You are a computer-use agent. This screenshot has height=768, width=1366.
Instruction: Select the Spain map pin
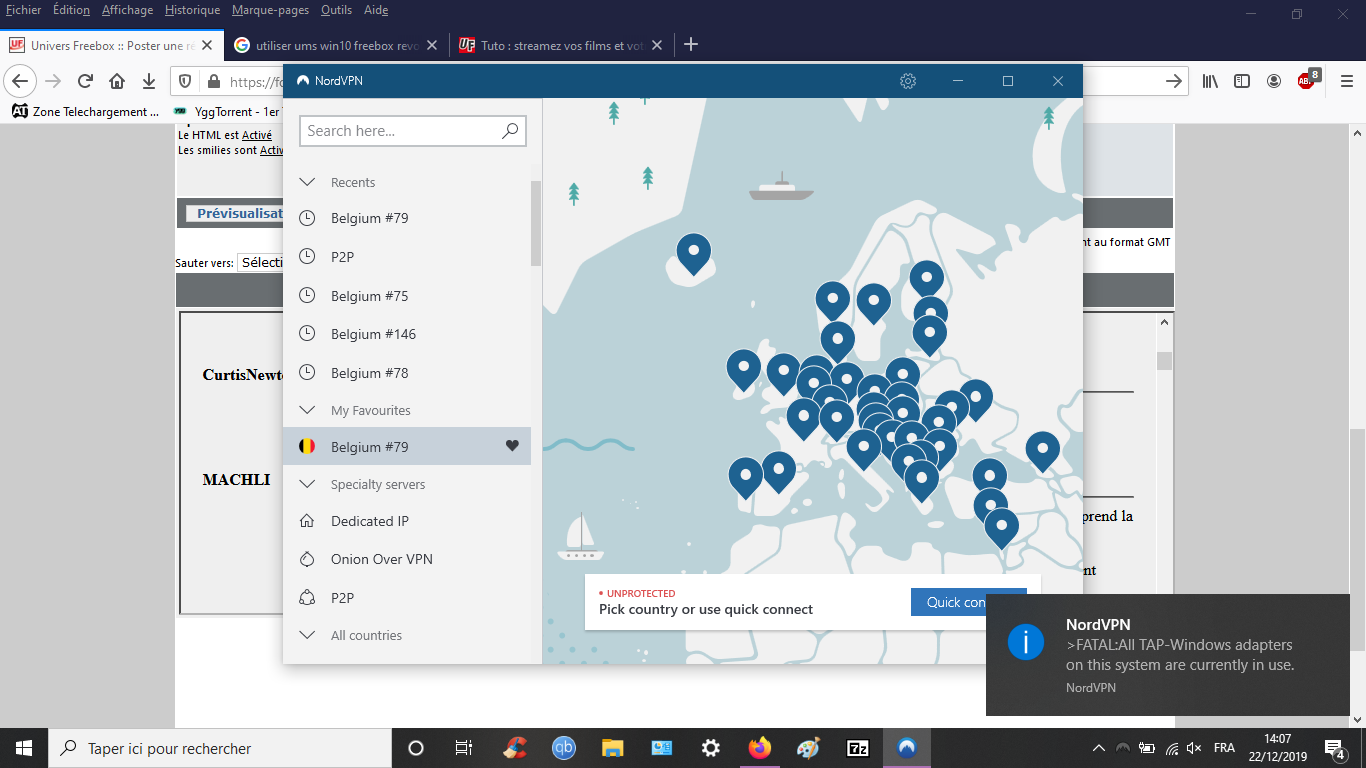(x=778, y=472)
